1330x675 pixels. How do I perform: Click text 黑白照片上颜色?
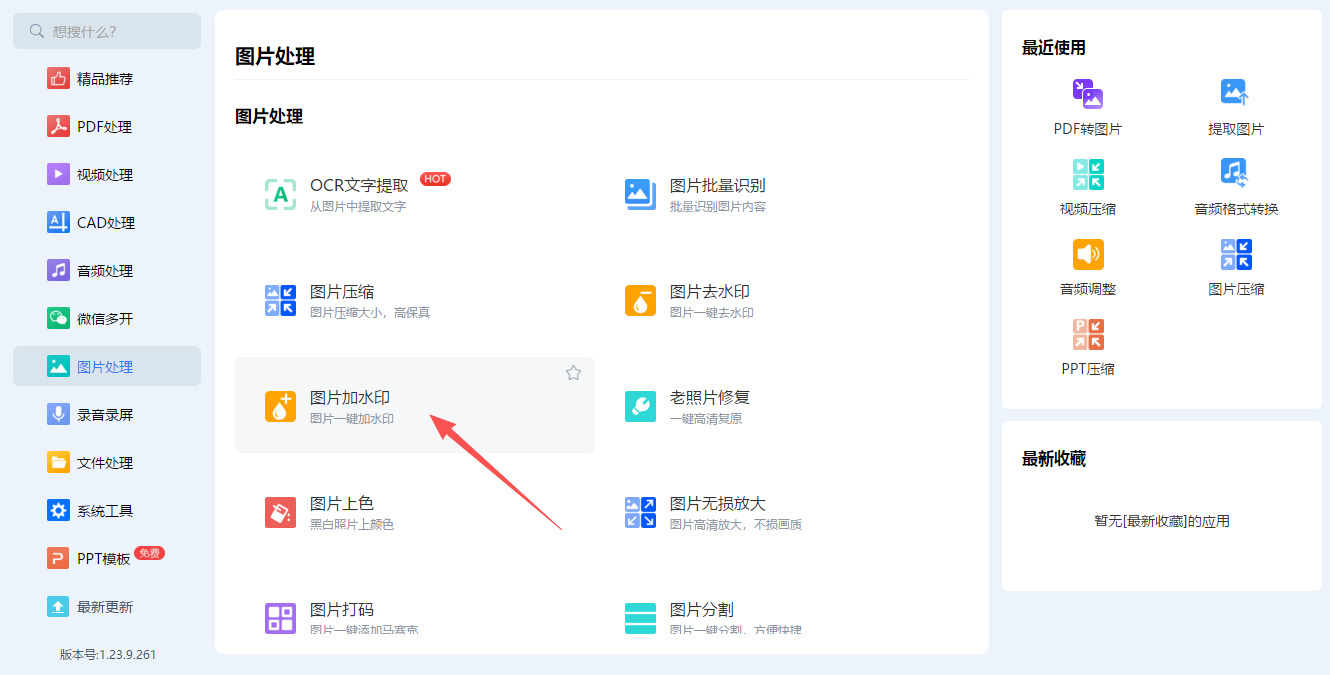[352, 525]
